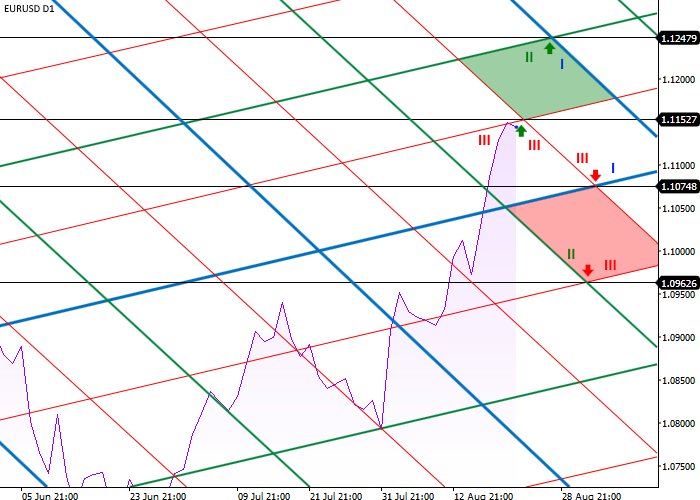Click the 1.09000 price axis label

[x=679, y=338]
